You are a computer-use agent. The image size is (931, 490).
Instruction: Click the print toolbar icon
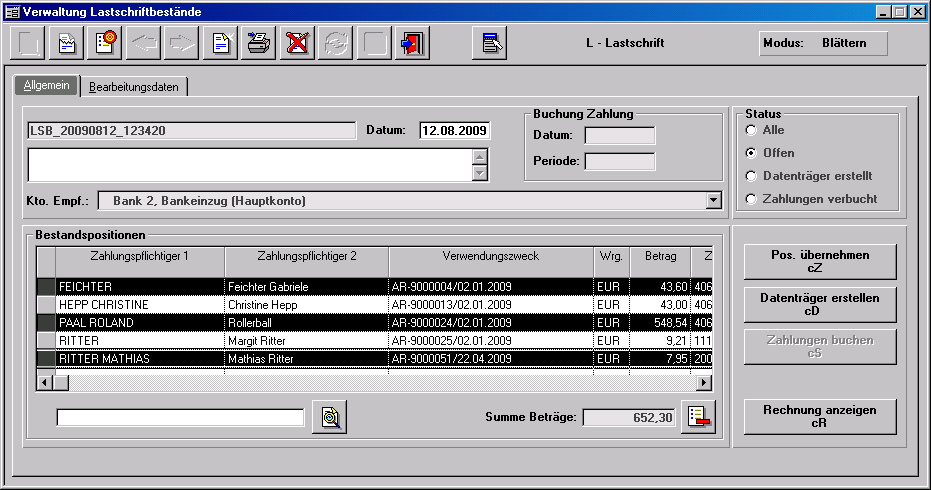tap(258, 44)
